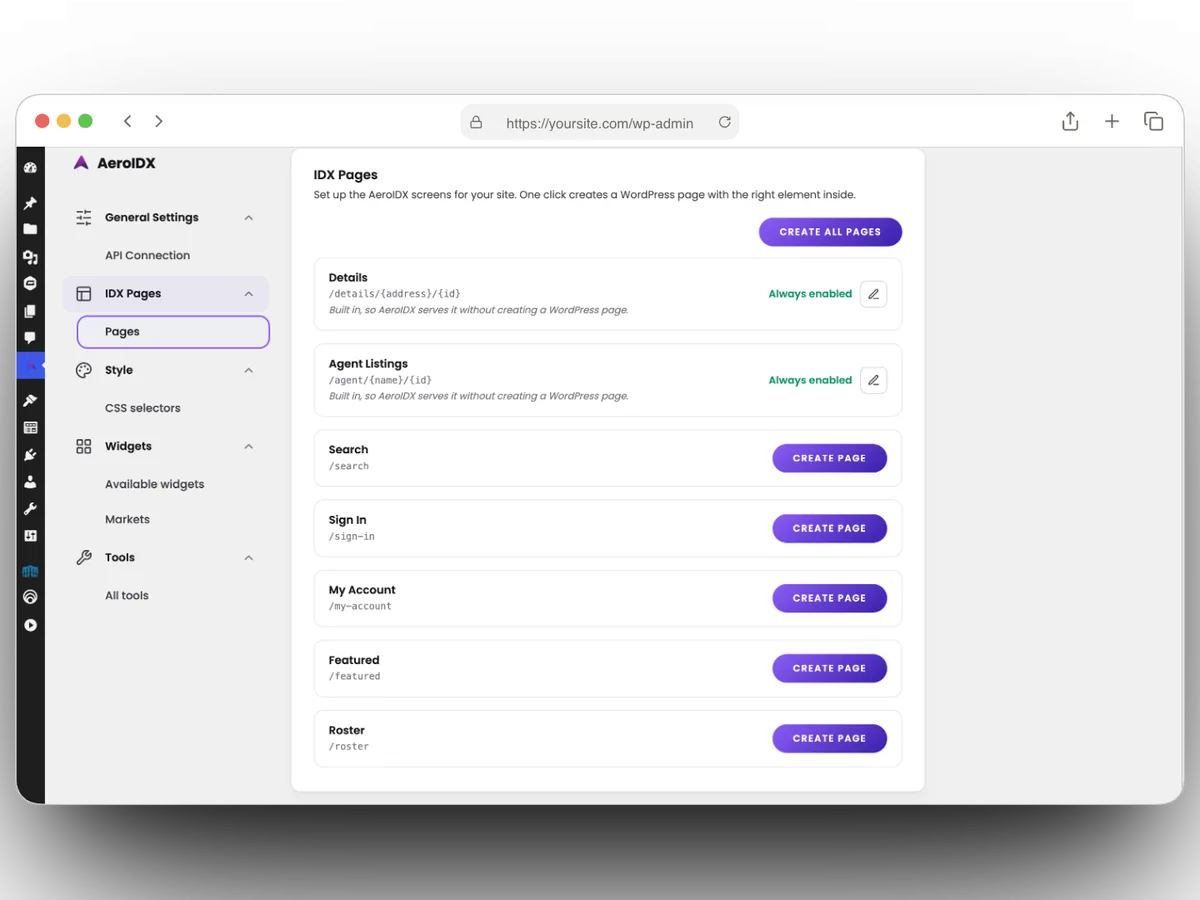The image size is (1200, 900).
Task: Open Settings via the sliders-box icon
Action: [x=30, y=535]
